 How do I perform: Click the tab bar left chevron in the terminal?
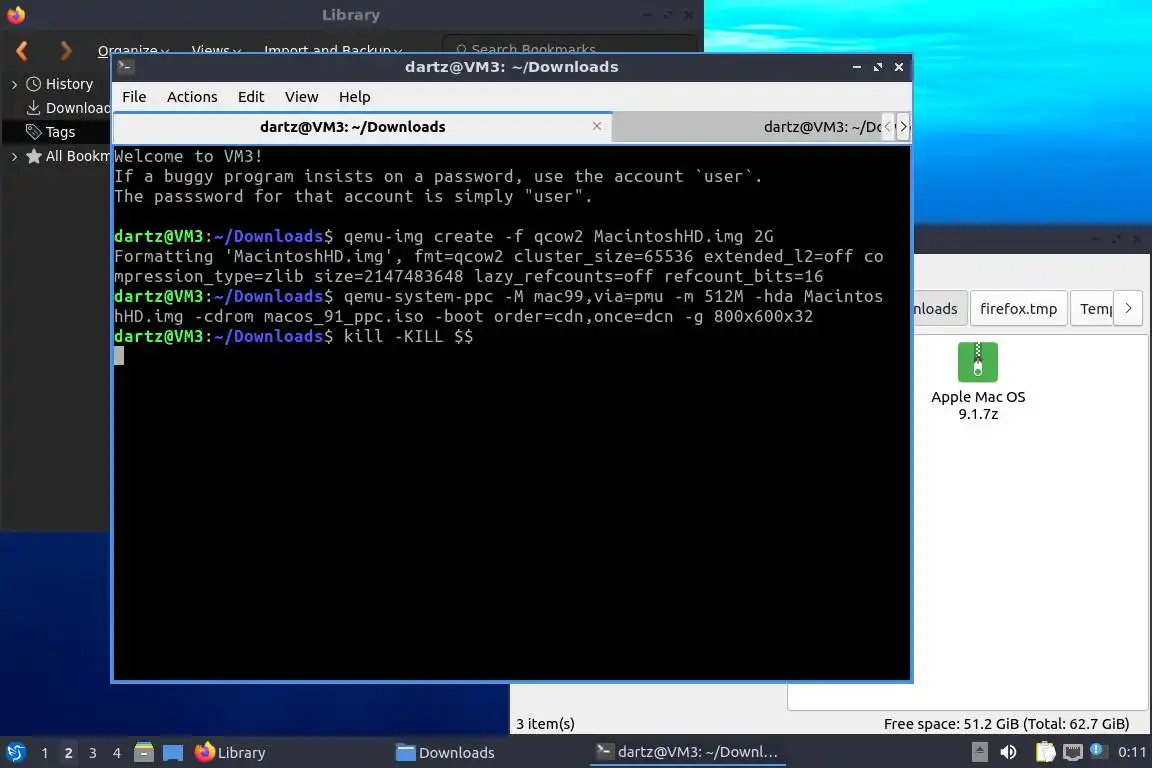tap(888, 126)
